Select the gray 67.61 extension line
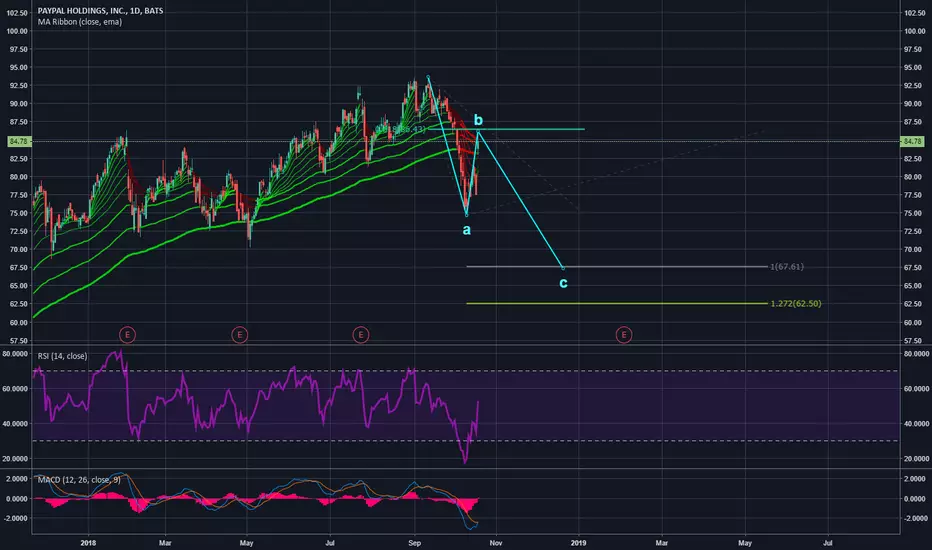 click(x=617, y=266)
